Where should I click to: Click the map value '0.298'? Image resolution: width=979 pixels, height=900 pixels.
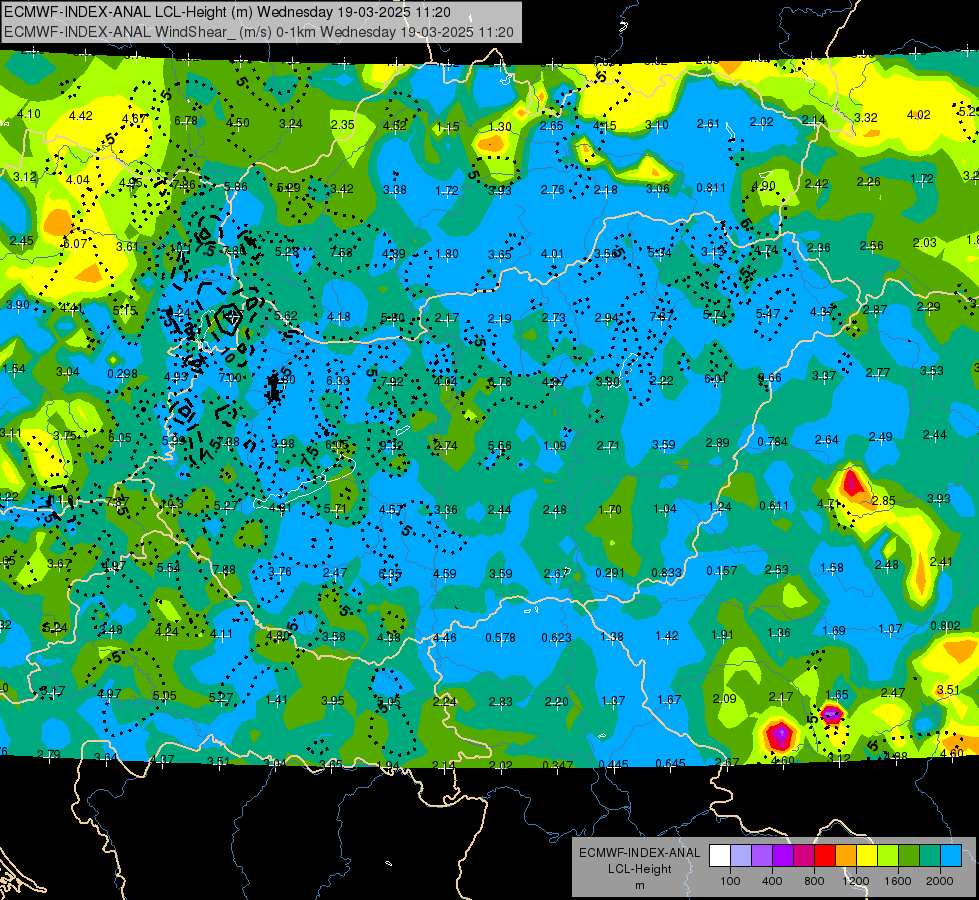coord(122,373)
